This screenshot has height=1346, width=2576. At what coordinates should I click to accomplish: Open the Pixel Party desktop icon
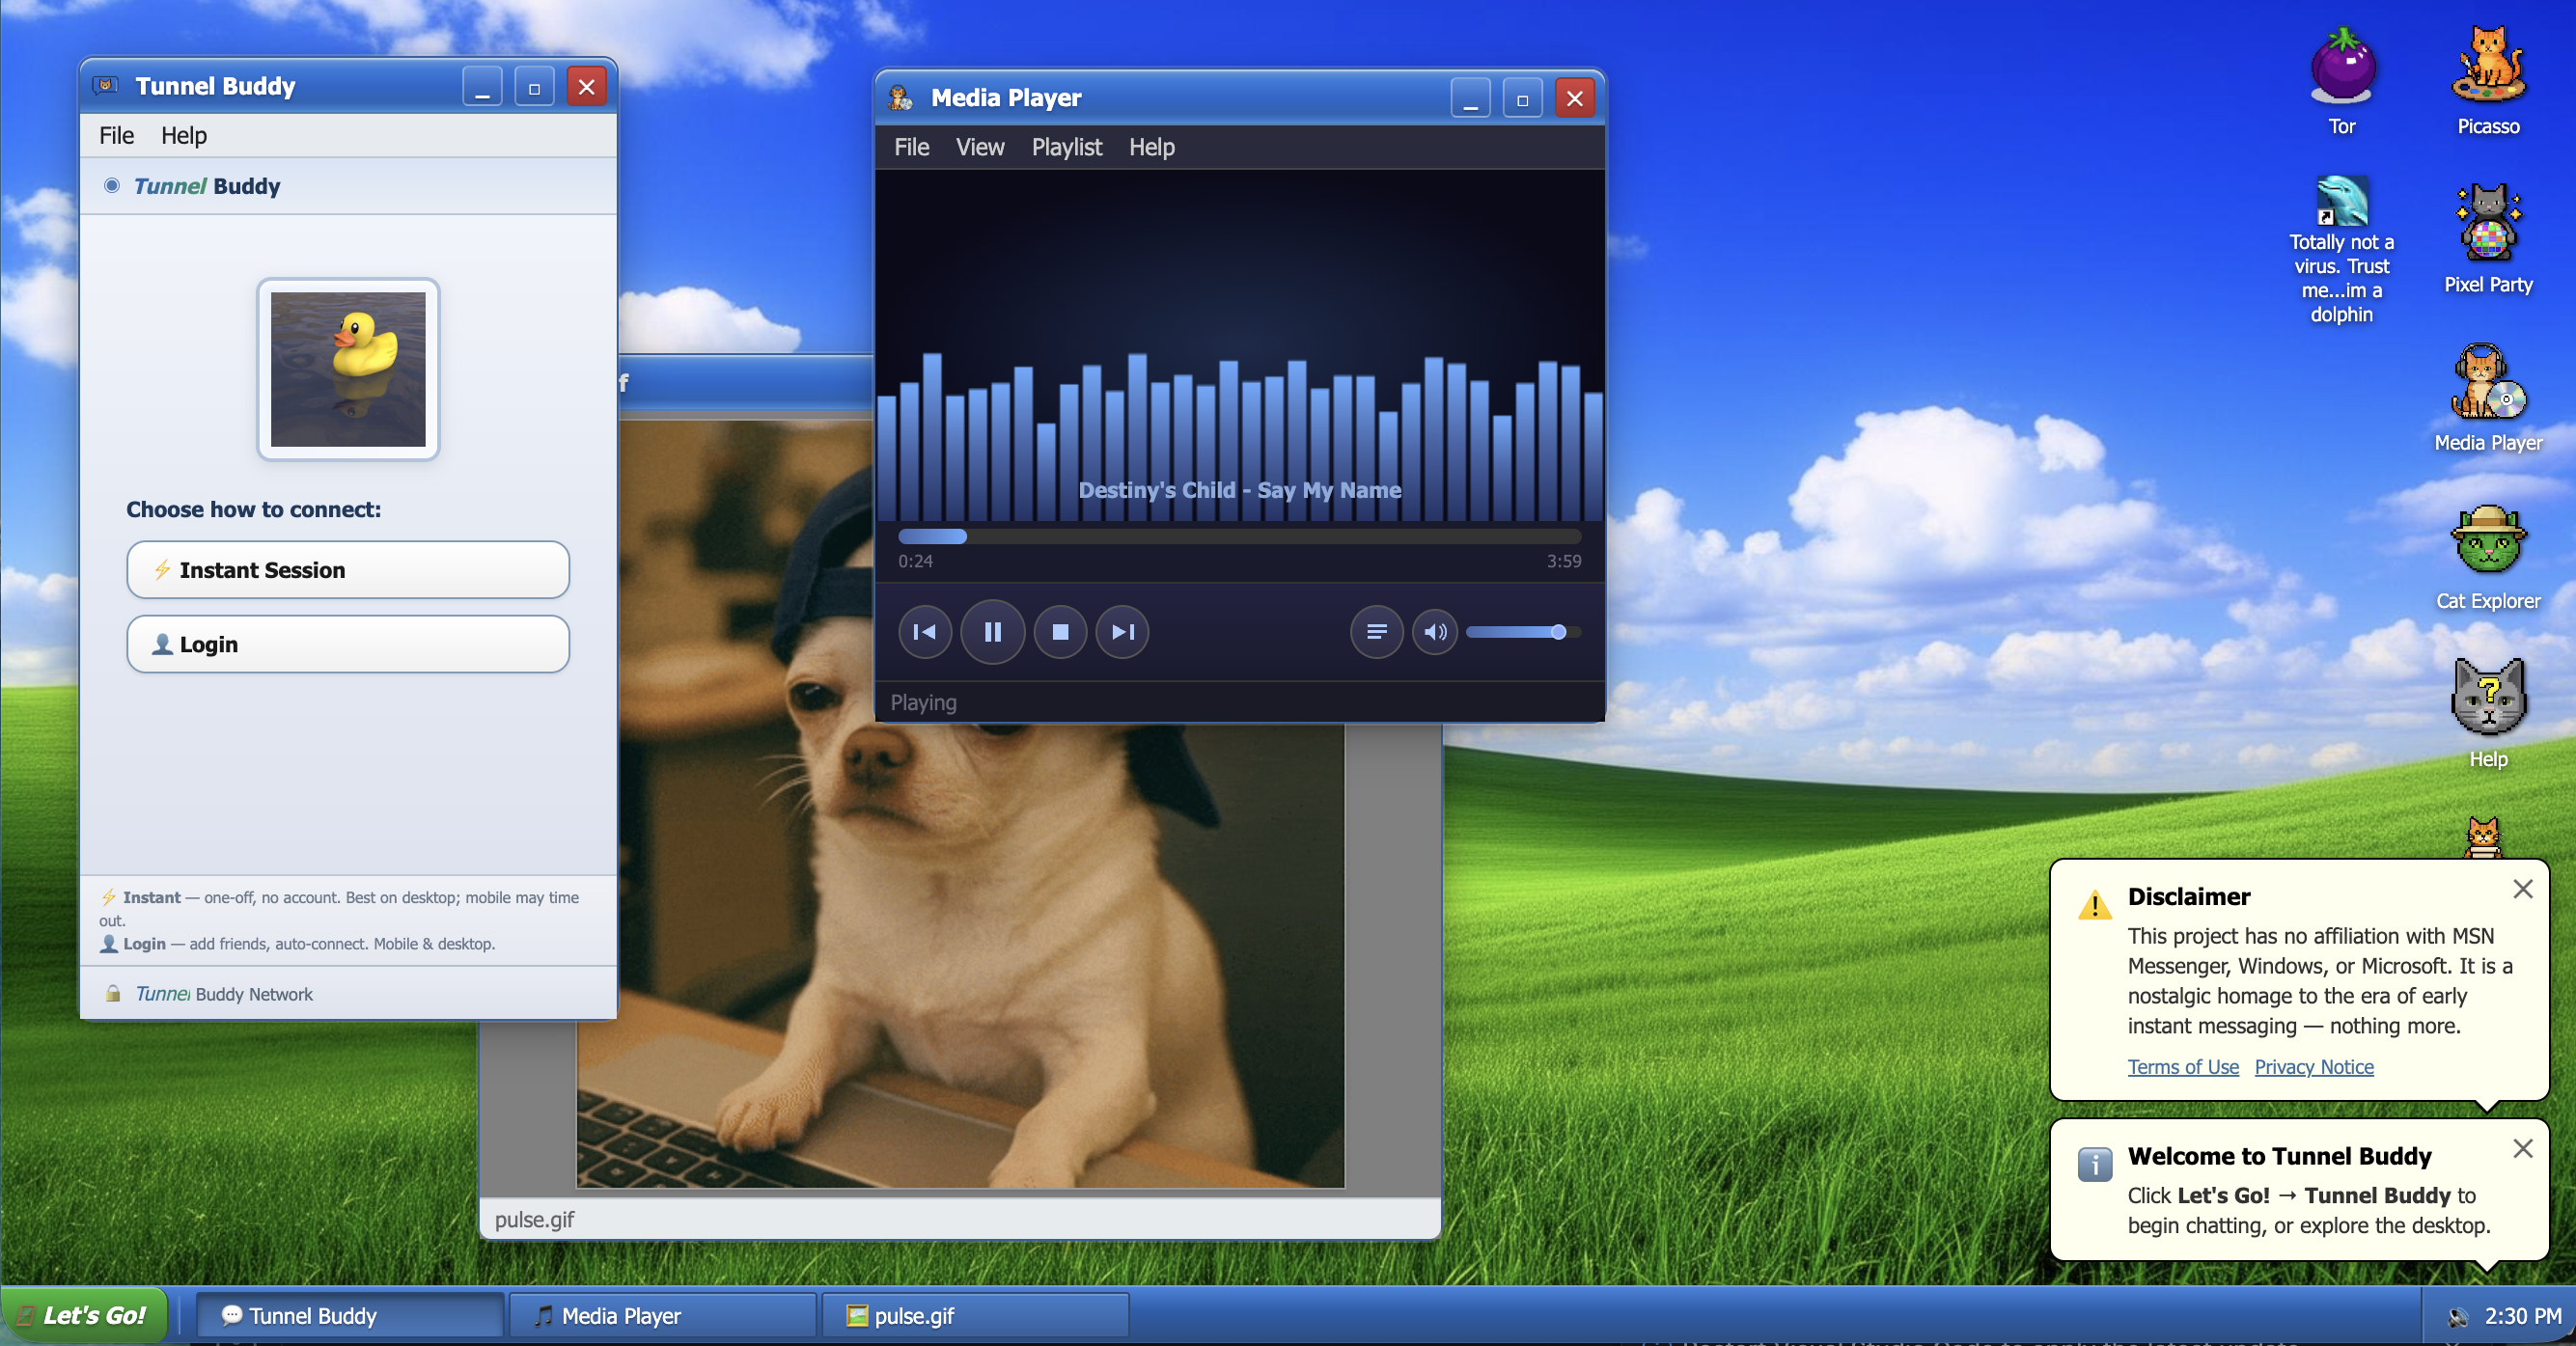[x=2488, y=239]
